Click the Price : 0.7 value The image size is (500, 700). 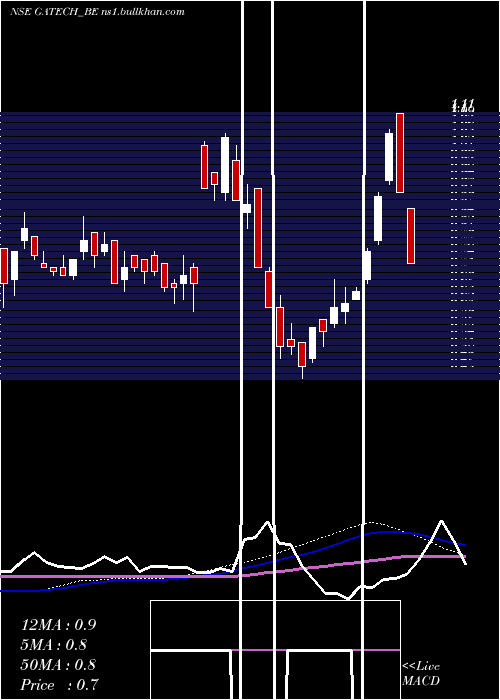point(59,685)
